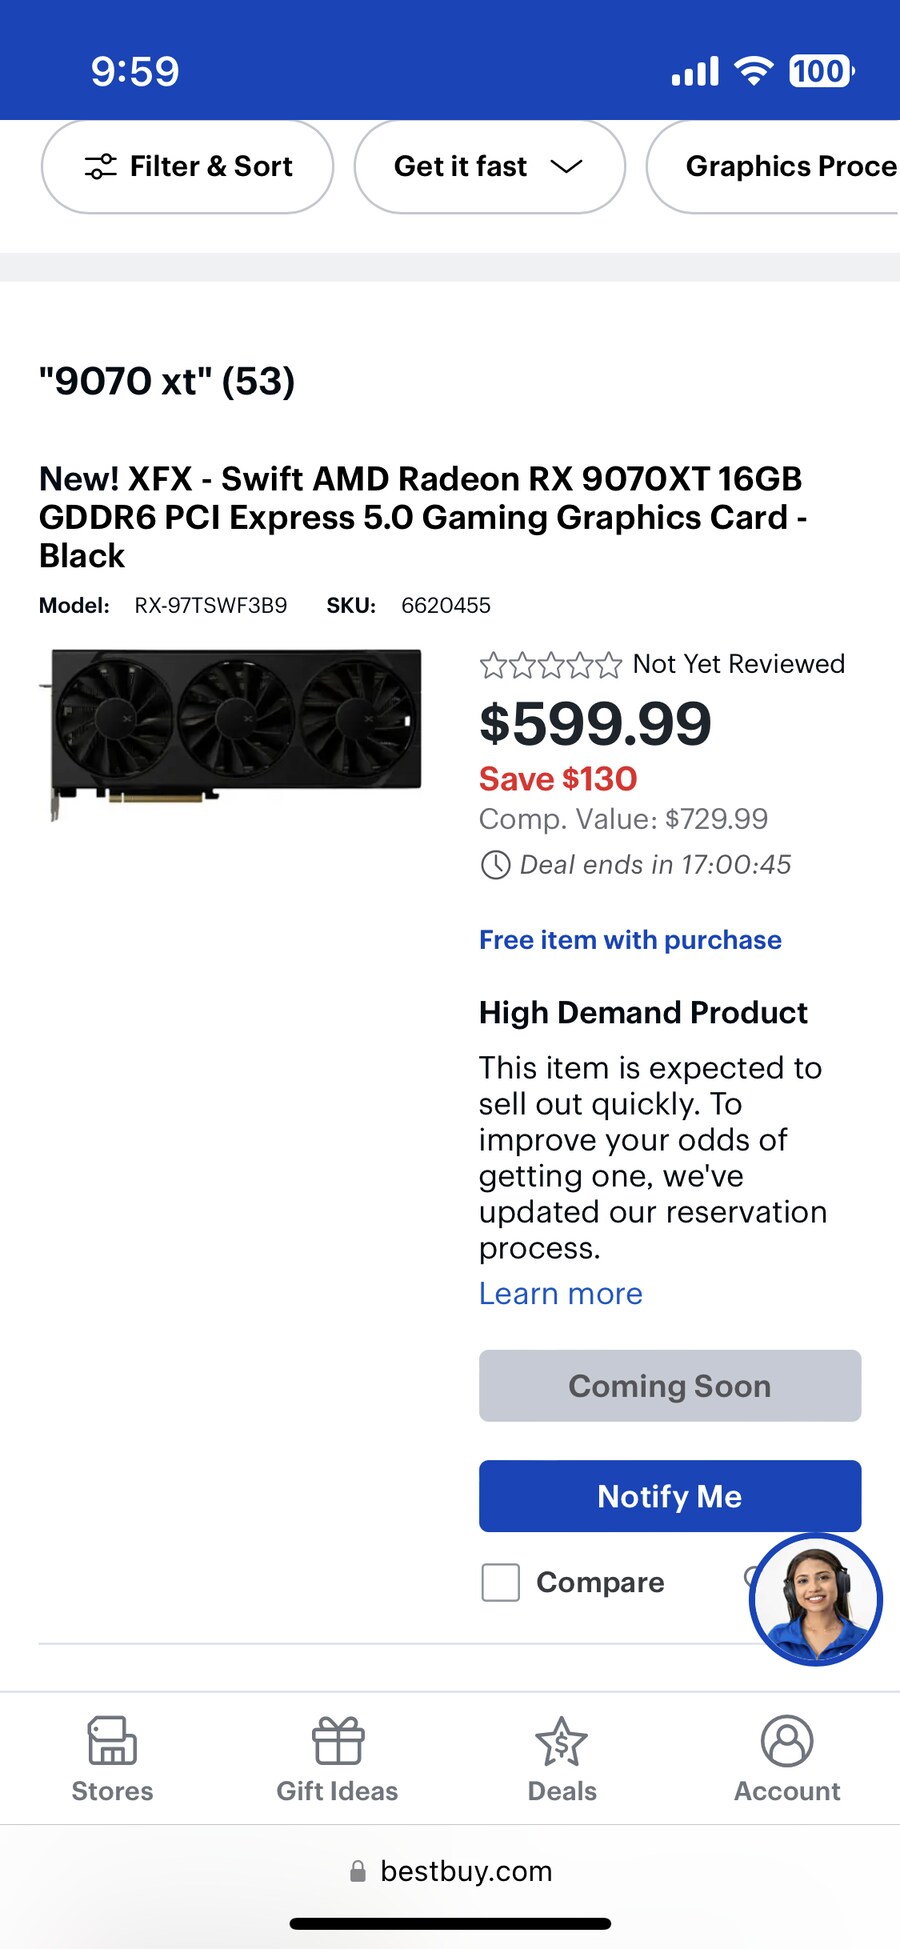
Task: Open the Graphics Processor filter
Action: pos(780,166)
